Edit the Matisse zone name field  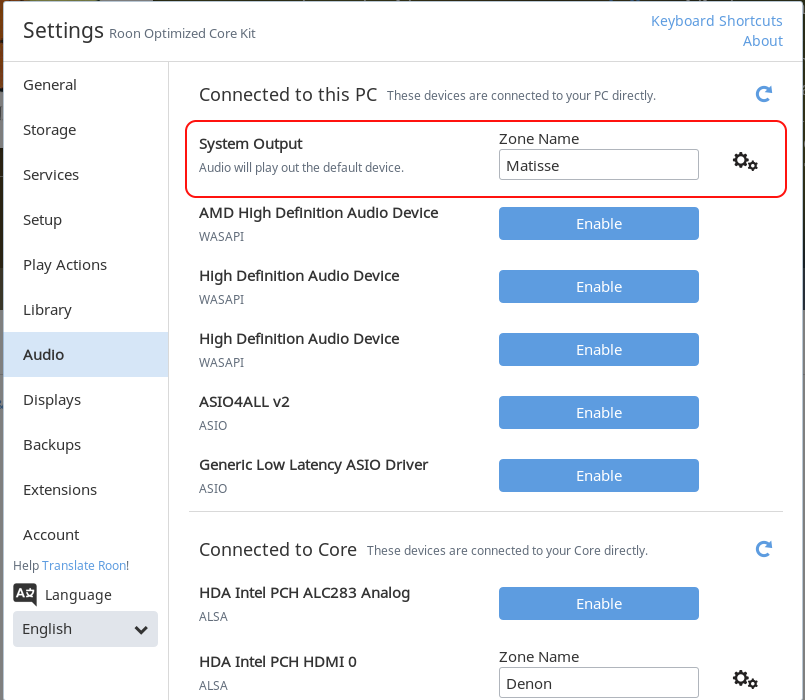[x=599, y=165]
